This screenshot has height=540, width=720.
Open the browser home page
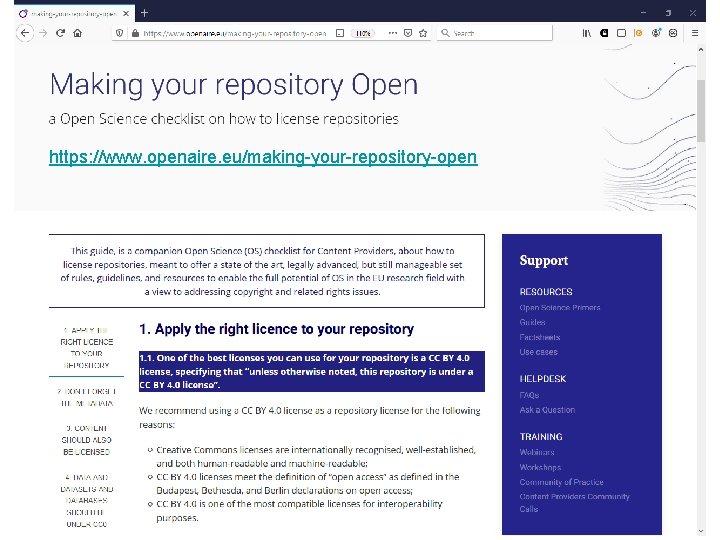(78, 33)
